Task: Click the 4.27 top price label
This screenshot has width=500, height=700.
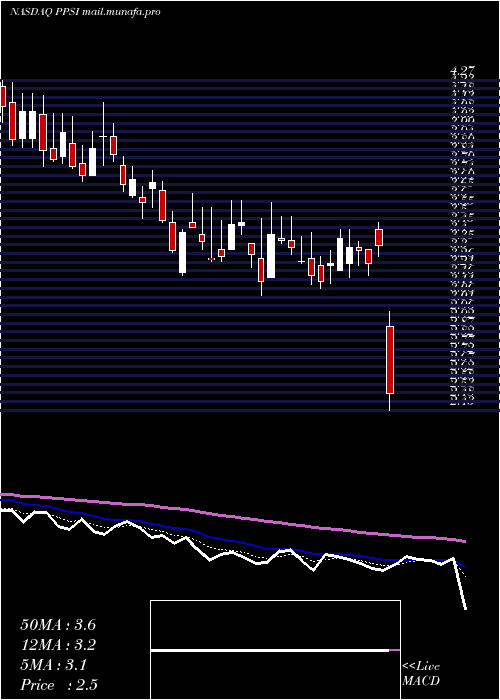Action: 462,71
